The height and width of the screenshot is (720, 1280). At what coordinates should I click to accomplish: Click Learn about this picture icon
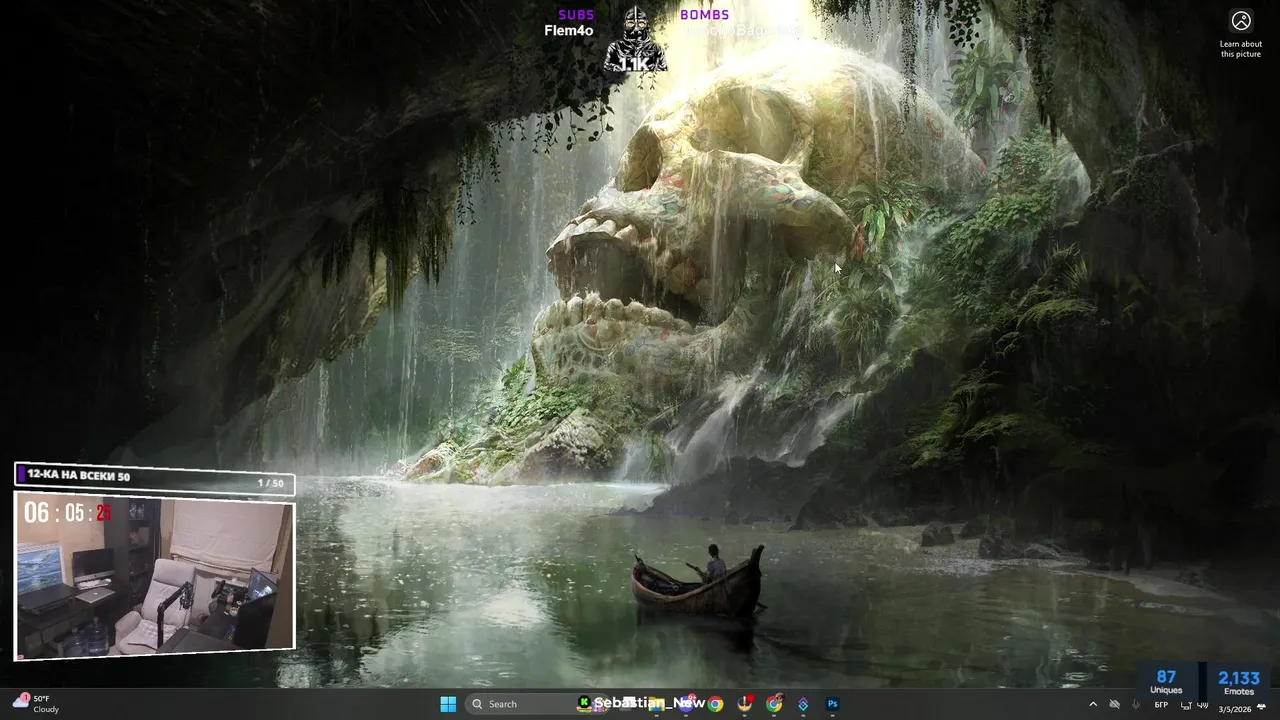pyautogui.click(x=1241, y=21)
